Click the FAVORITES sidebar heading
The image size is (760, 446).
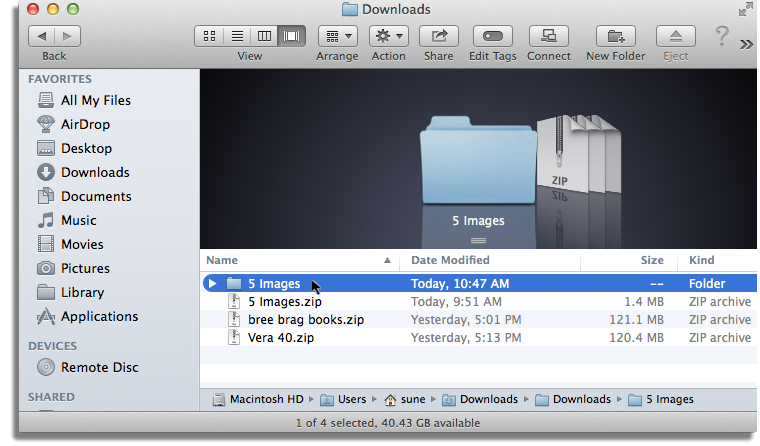coord(60,79)
